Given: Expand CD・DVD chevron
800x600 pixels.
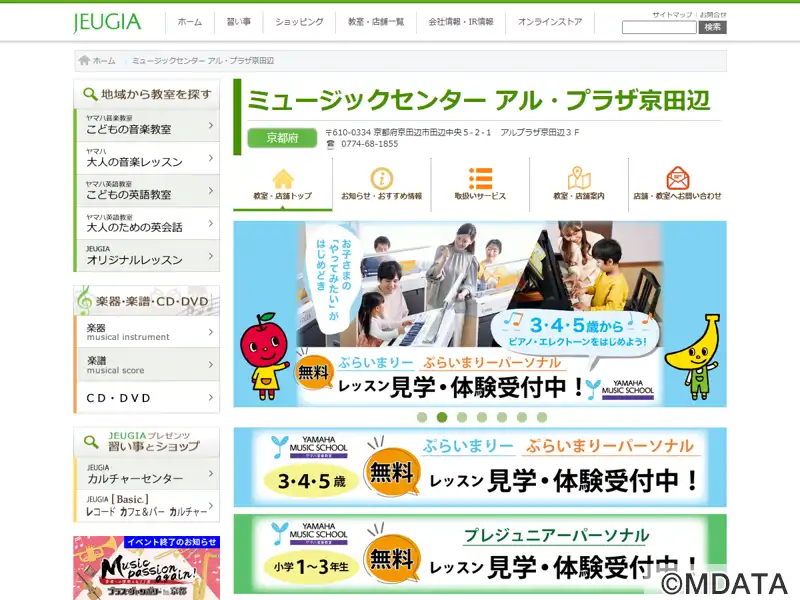Looking at the screenshot, I should [211, 397].
